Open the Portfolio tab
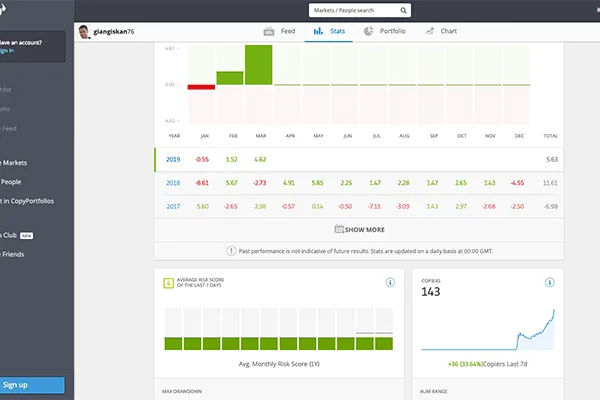The width and height of the screenshot is (600, 400). [385, 32]
